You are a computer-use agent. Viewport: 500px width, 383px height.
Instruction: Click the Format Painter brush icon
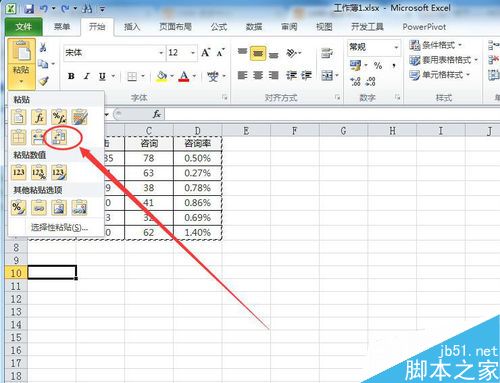click(x=44, y=80)
